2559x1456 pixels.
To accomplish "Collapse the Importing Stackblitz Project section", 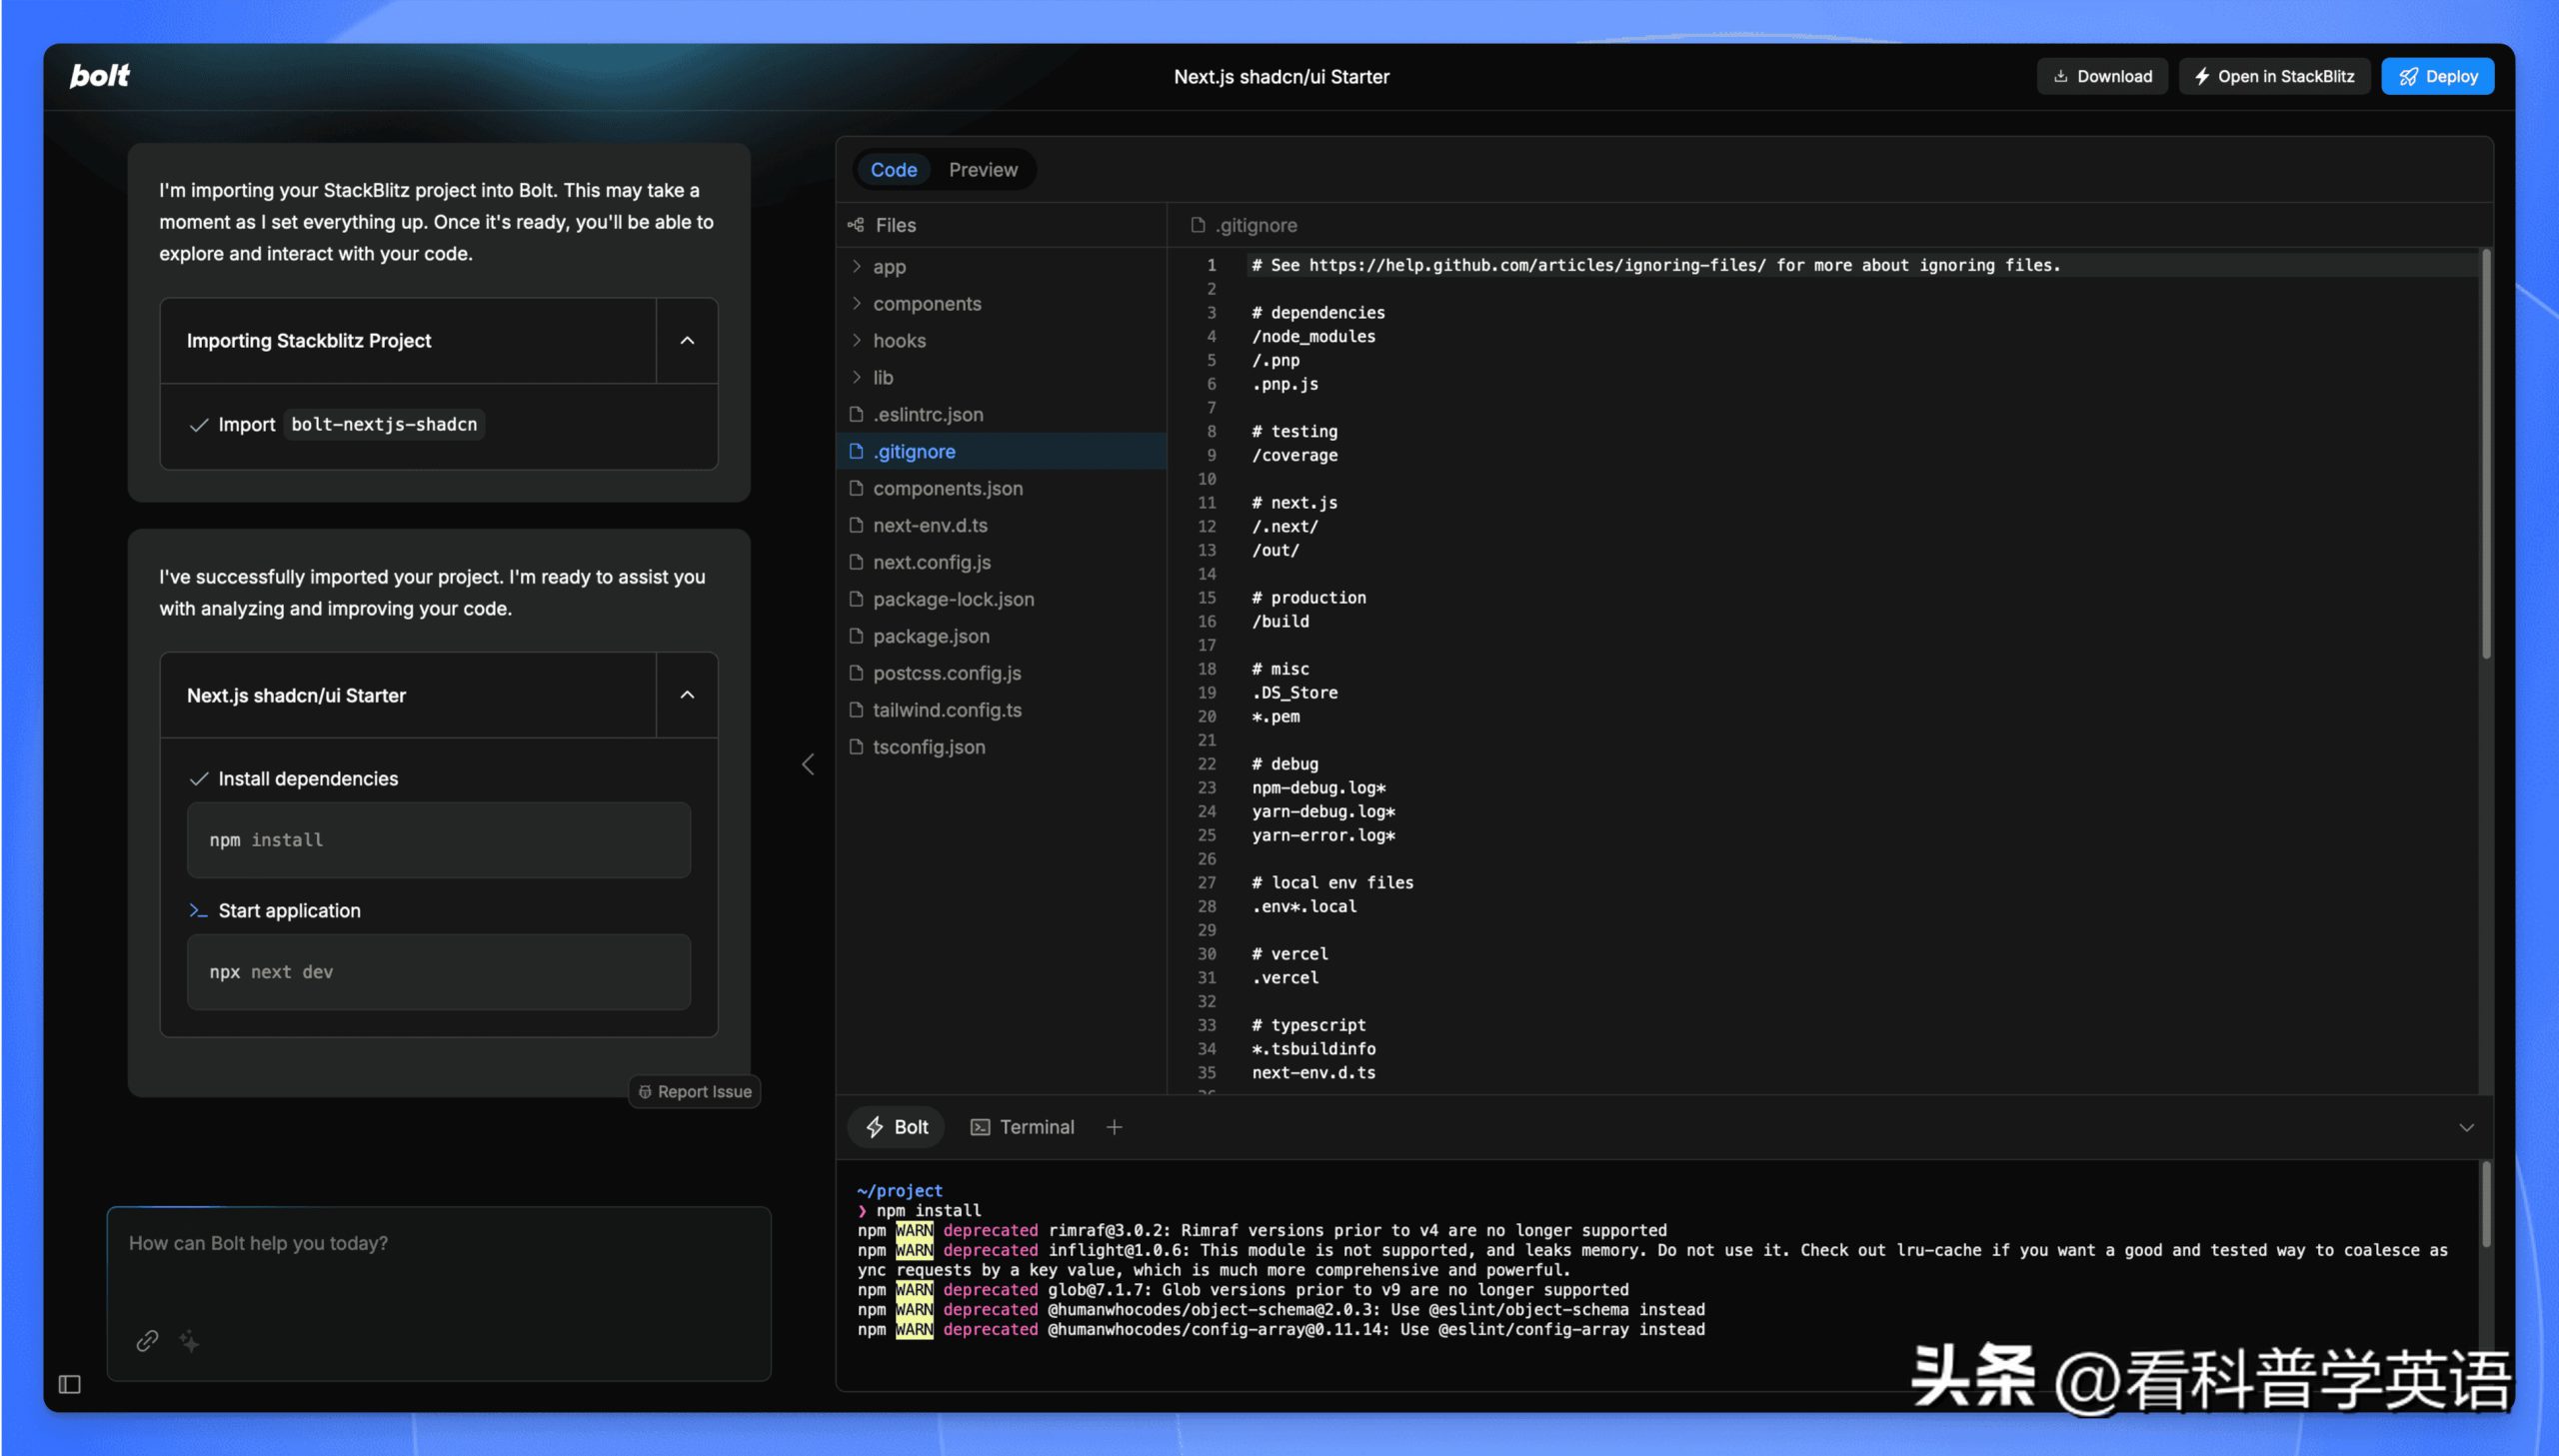I will pos(687,341).
